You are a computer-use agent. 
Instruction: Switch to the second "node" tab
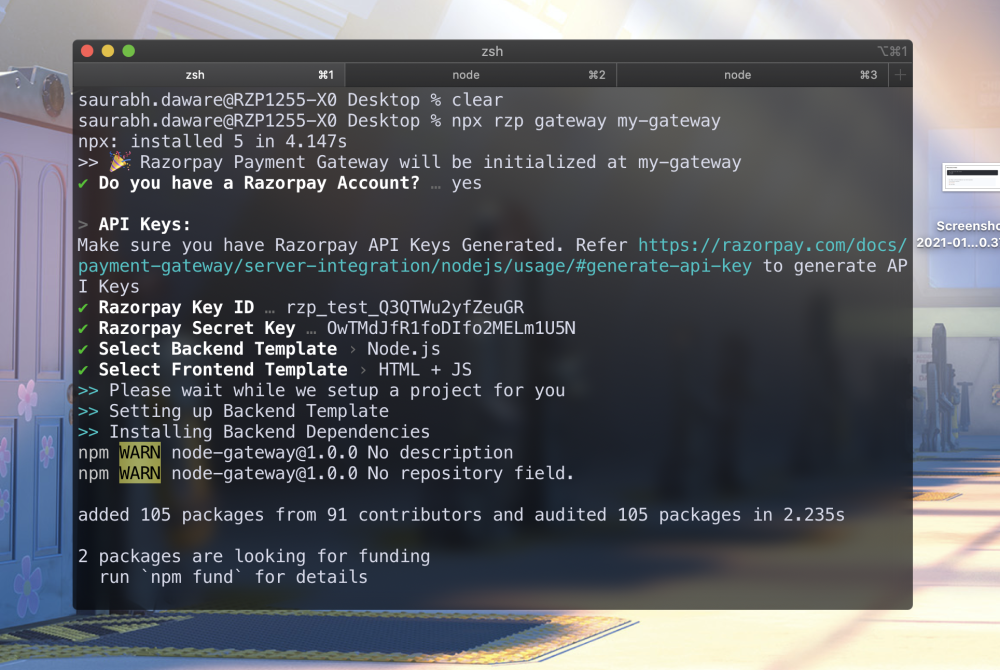pyautogui.click(x=737, y=74)
